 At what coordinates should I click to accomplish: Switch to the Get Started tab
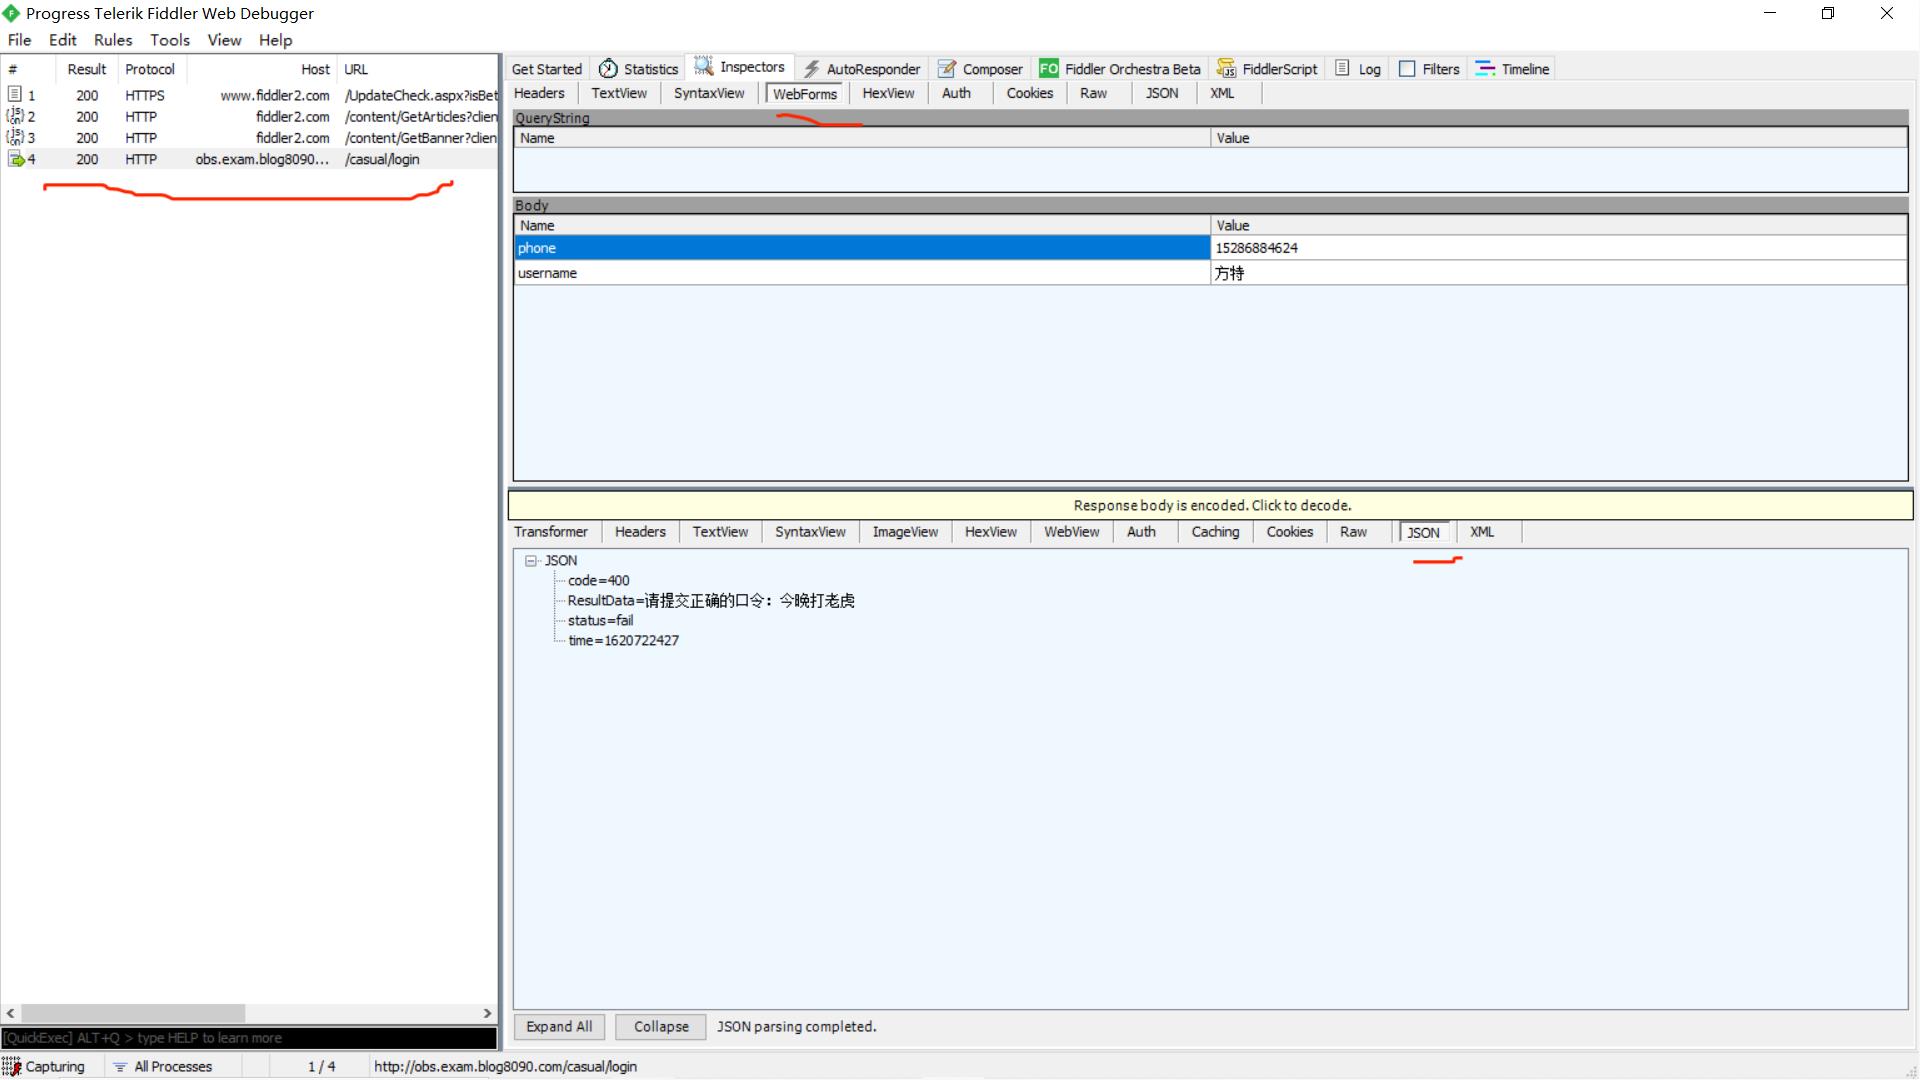point(546,69)
